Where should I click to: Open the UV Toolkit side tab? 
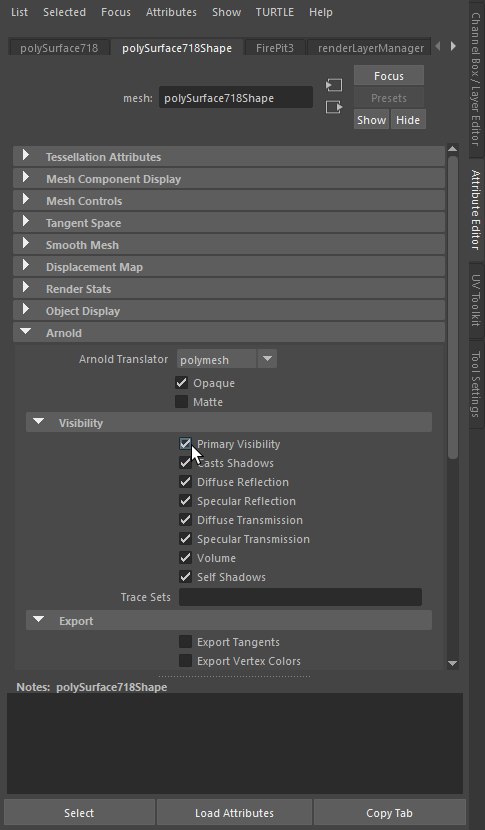click(x=477, y=300)
